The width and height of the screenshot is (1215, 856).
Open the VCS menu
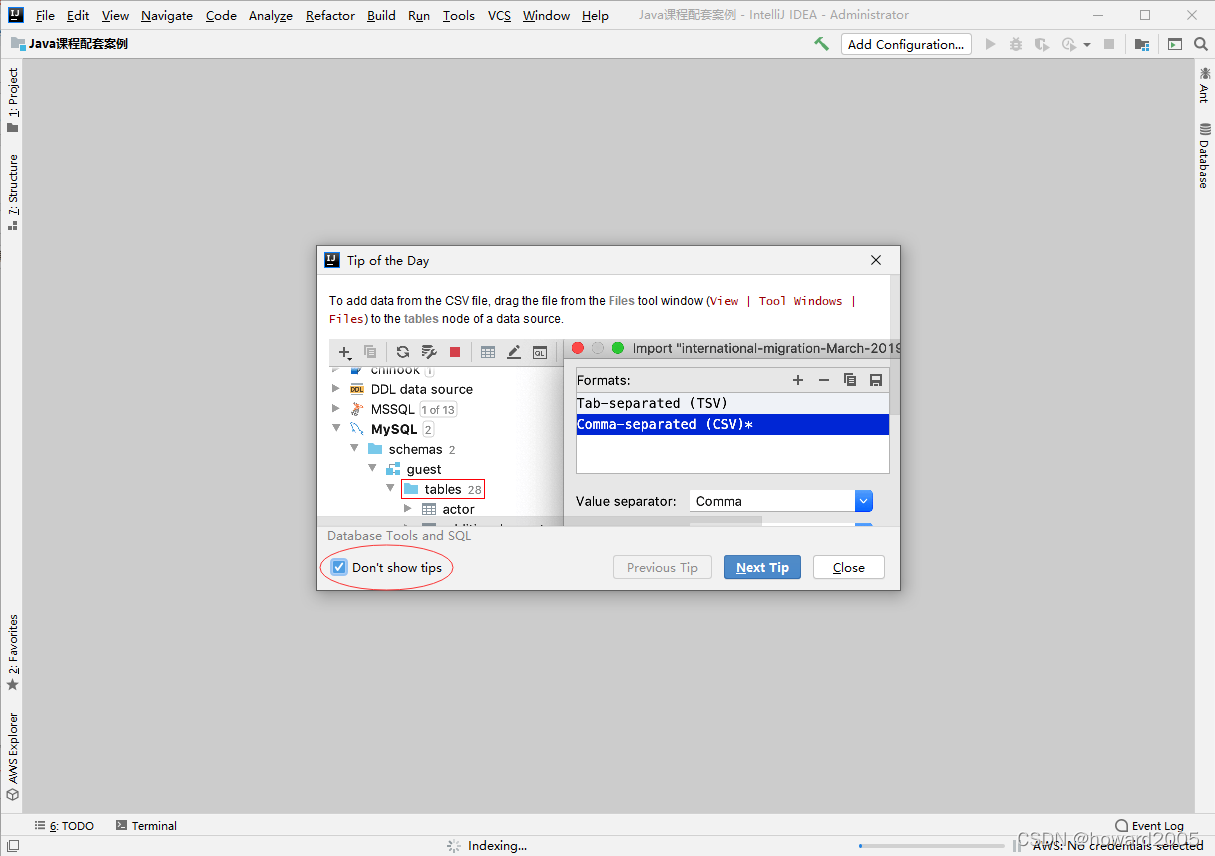pyautogui.click(x=499, y=15)
